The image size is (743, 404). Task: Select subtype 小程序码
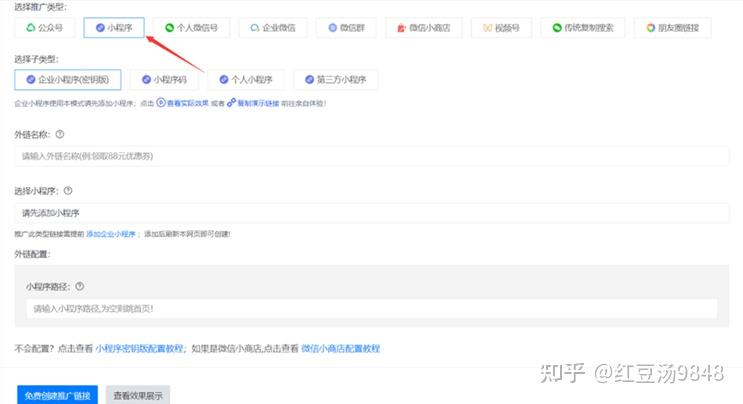[164, 80]
